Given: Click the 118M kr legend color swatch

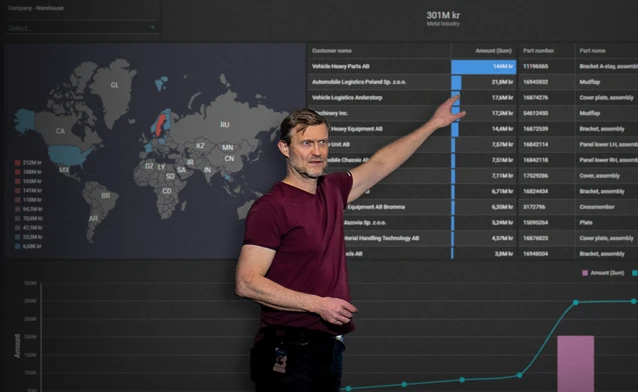Looking at the screenshot, I should [17, 200].
